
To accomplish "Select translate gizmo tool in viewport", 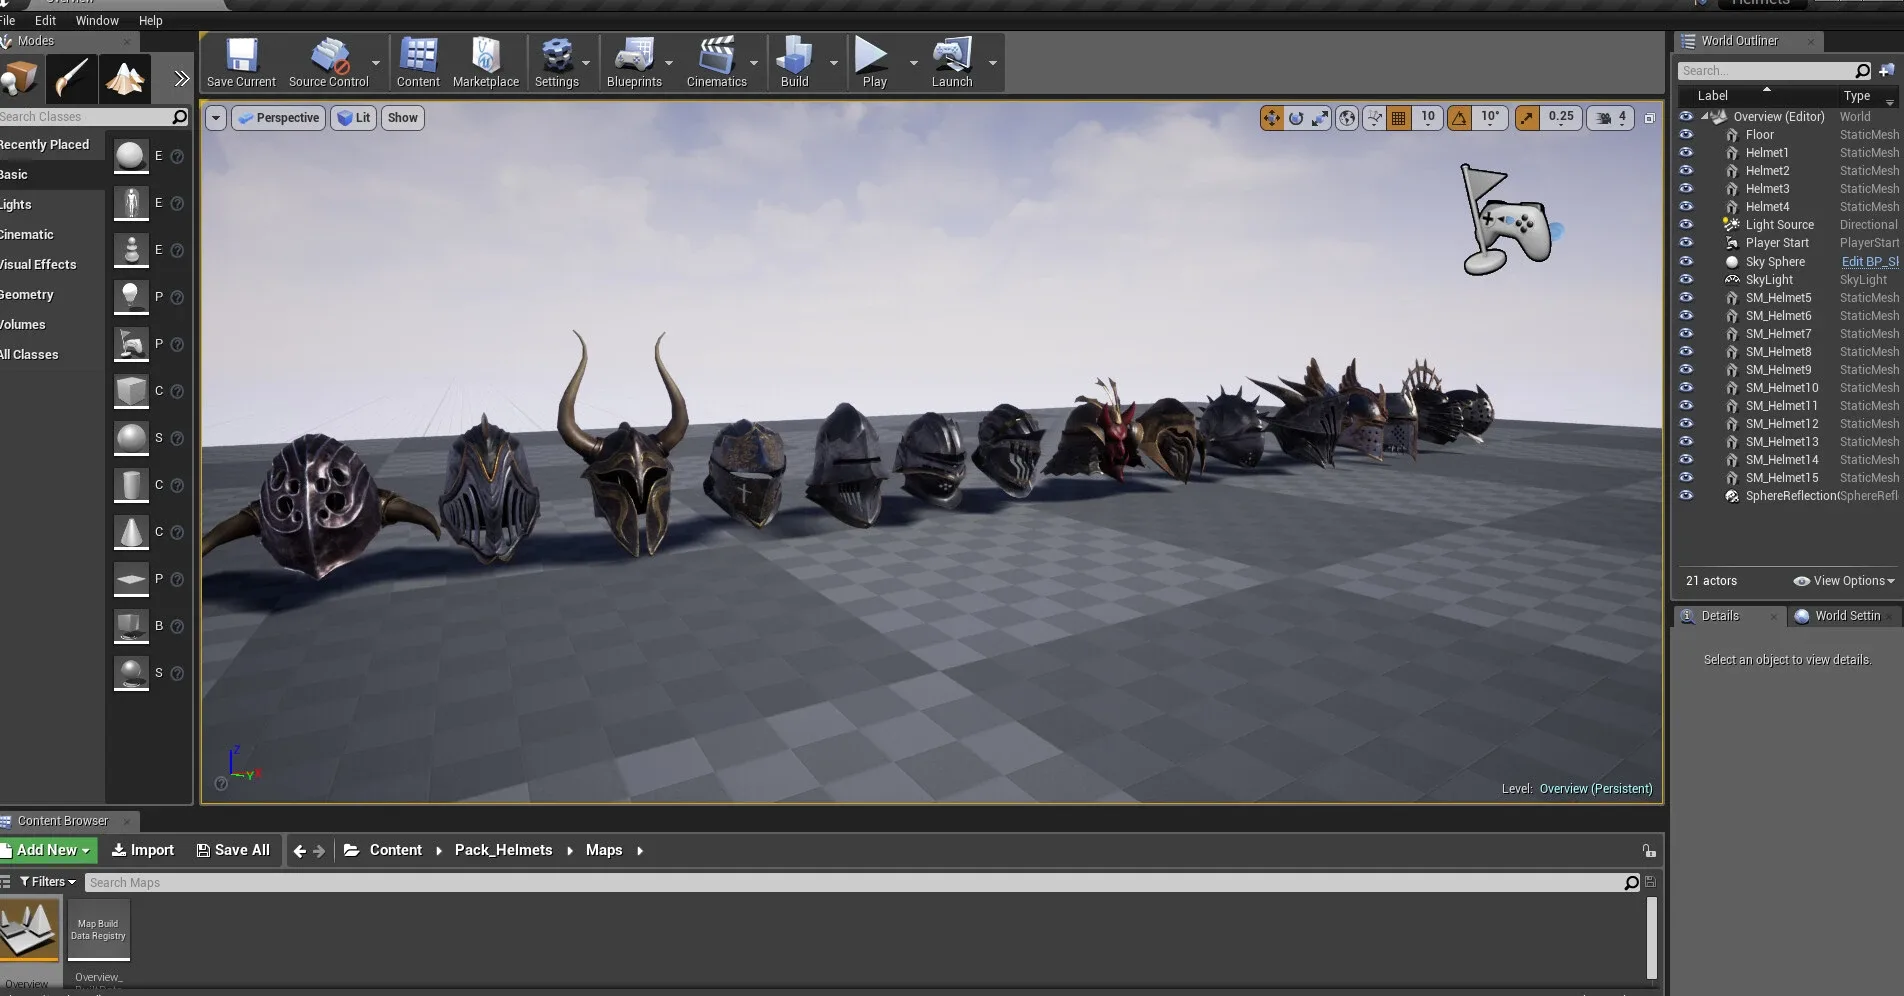I will click(1271, 118).
